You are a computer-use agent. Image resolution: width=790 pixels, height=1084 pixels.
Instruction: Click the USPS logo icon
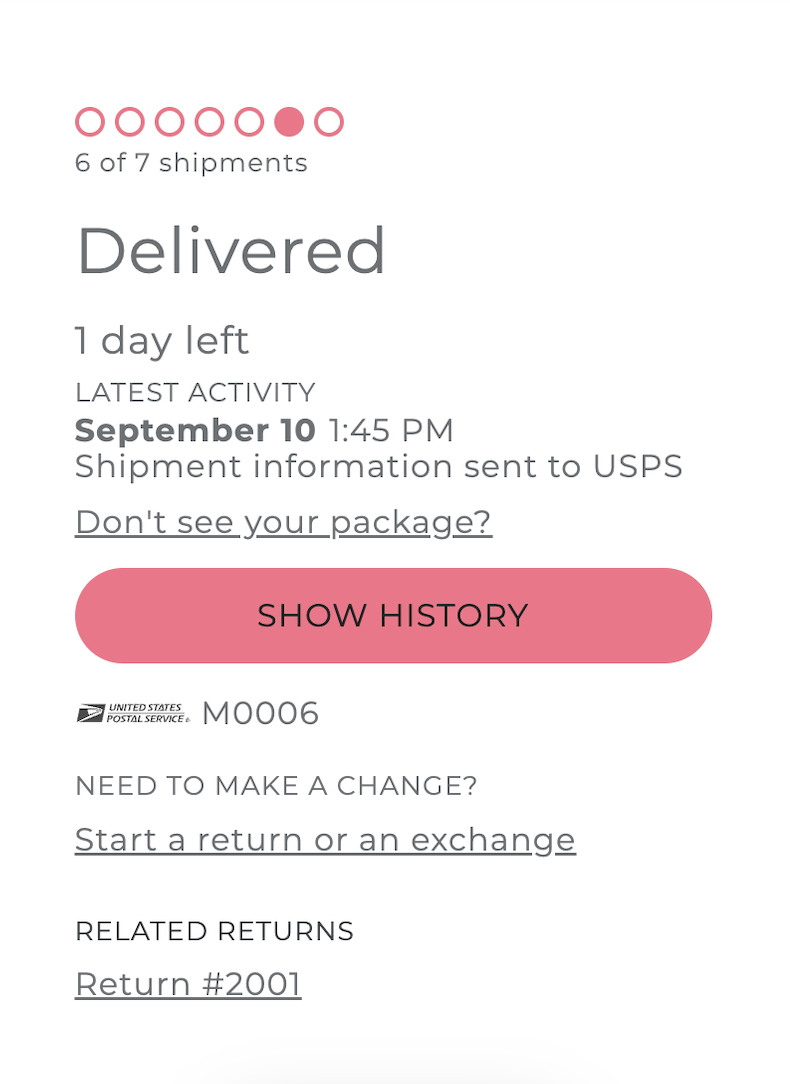133,713
